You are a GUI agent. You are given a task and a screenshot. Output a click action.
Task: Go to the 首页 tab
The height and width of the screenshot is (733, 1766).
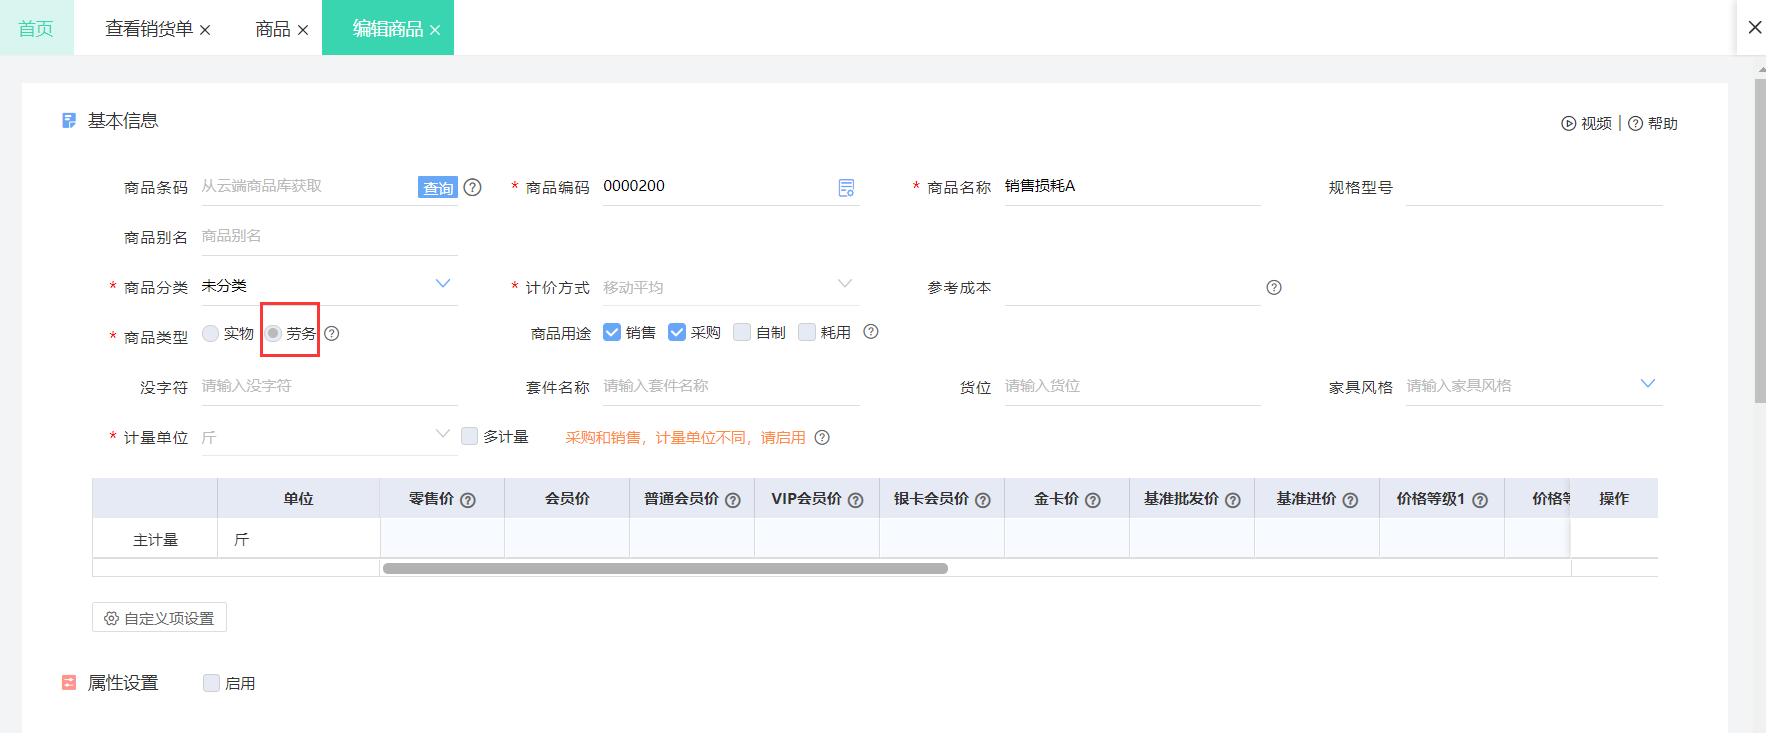36,28
